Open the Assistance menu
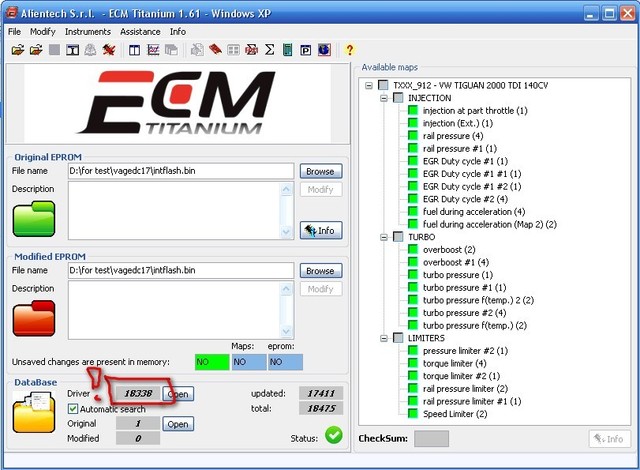The width and height of the screenshot is (640, 470). [x=140, y=31]
